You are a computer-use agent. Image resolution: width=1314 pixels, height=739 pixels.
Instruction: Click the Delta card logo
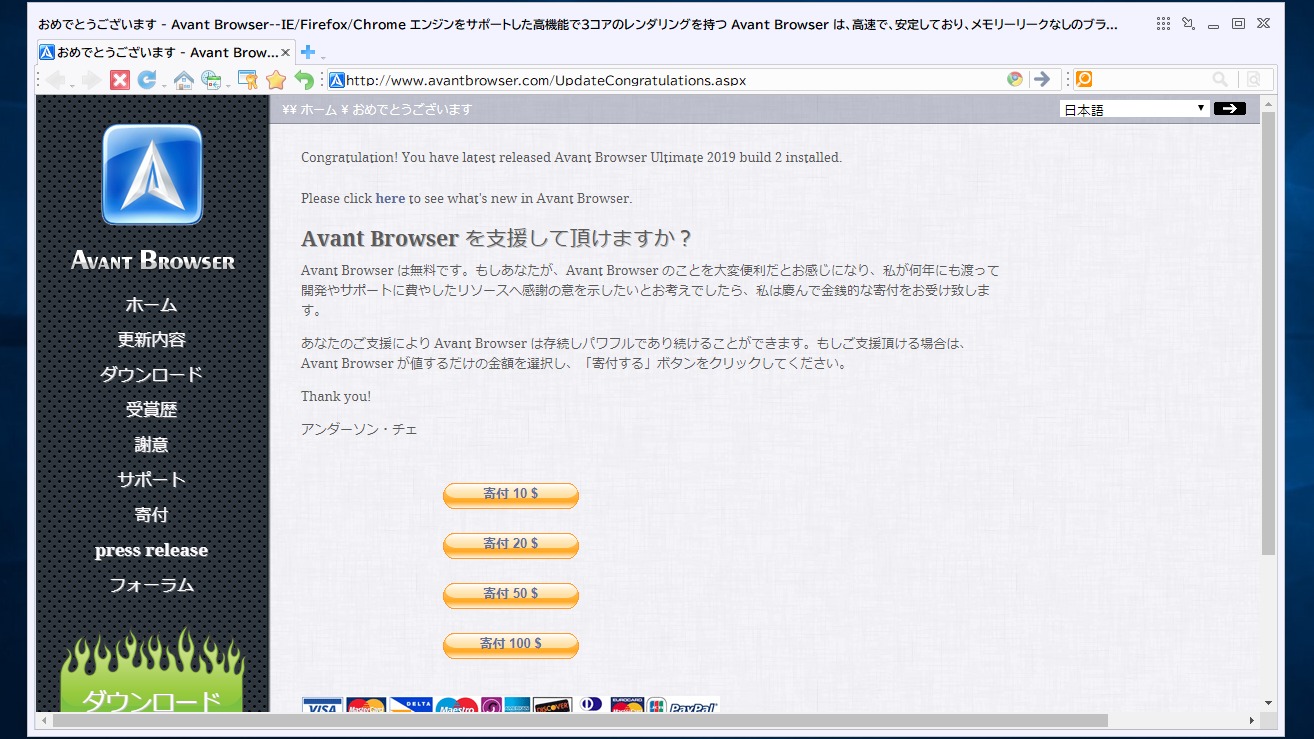(411, 706)
